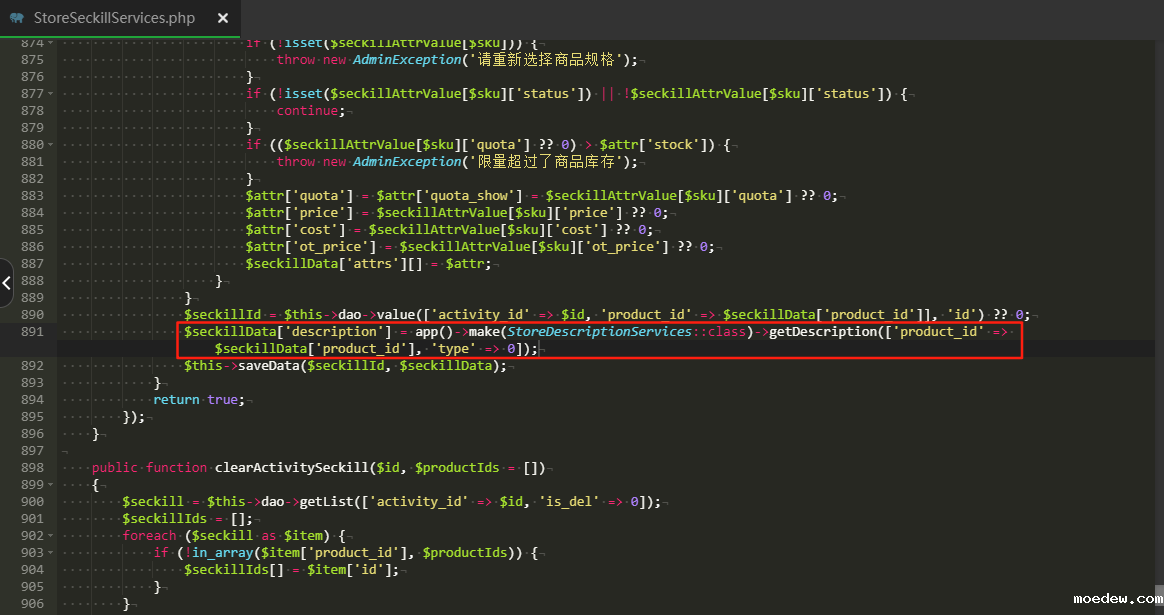Expand the side panel with the left chevron
This screenshot has height=615, width=1164.
tap(6, 283)
